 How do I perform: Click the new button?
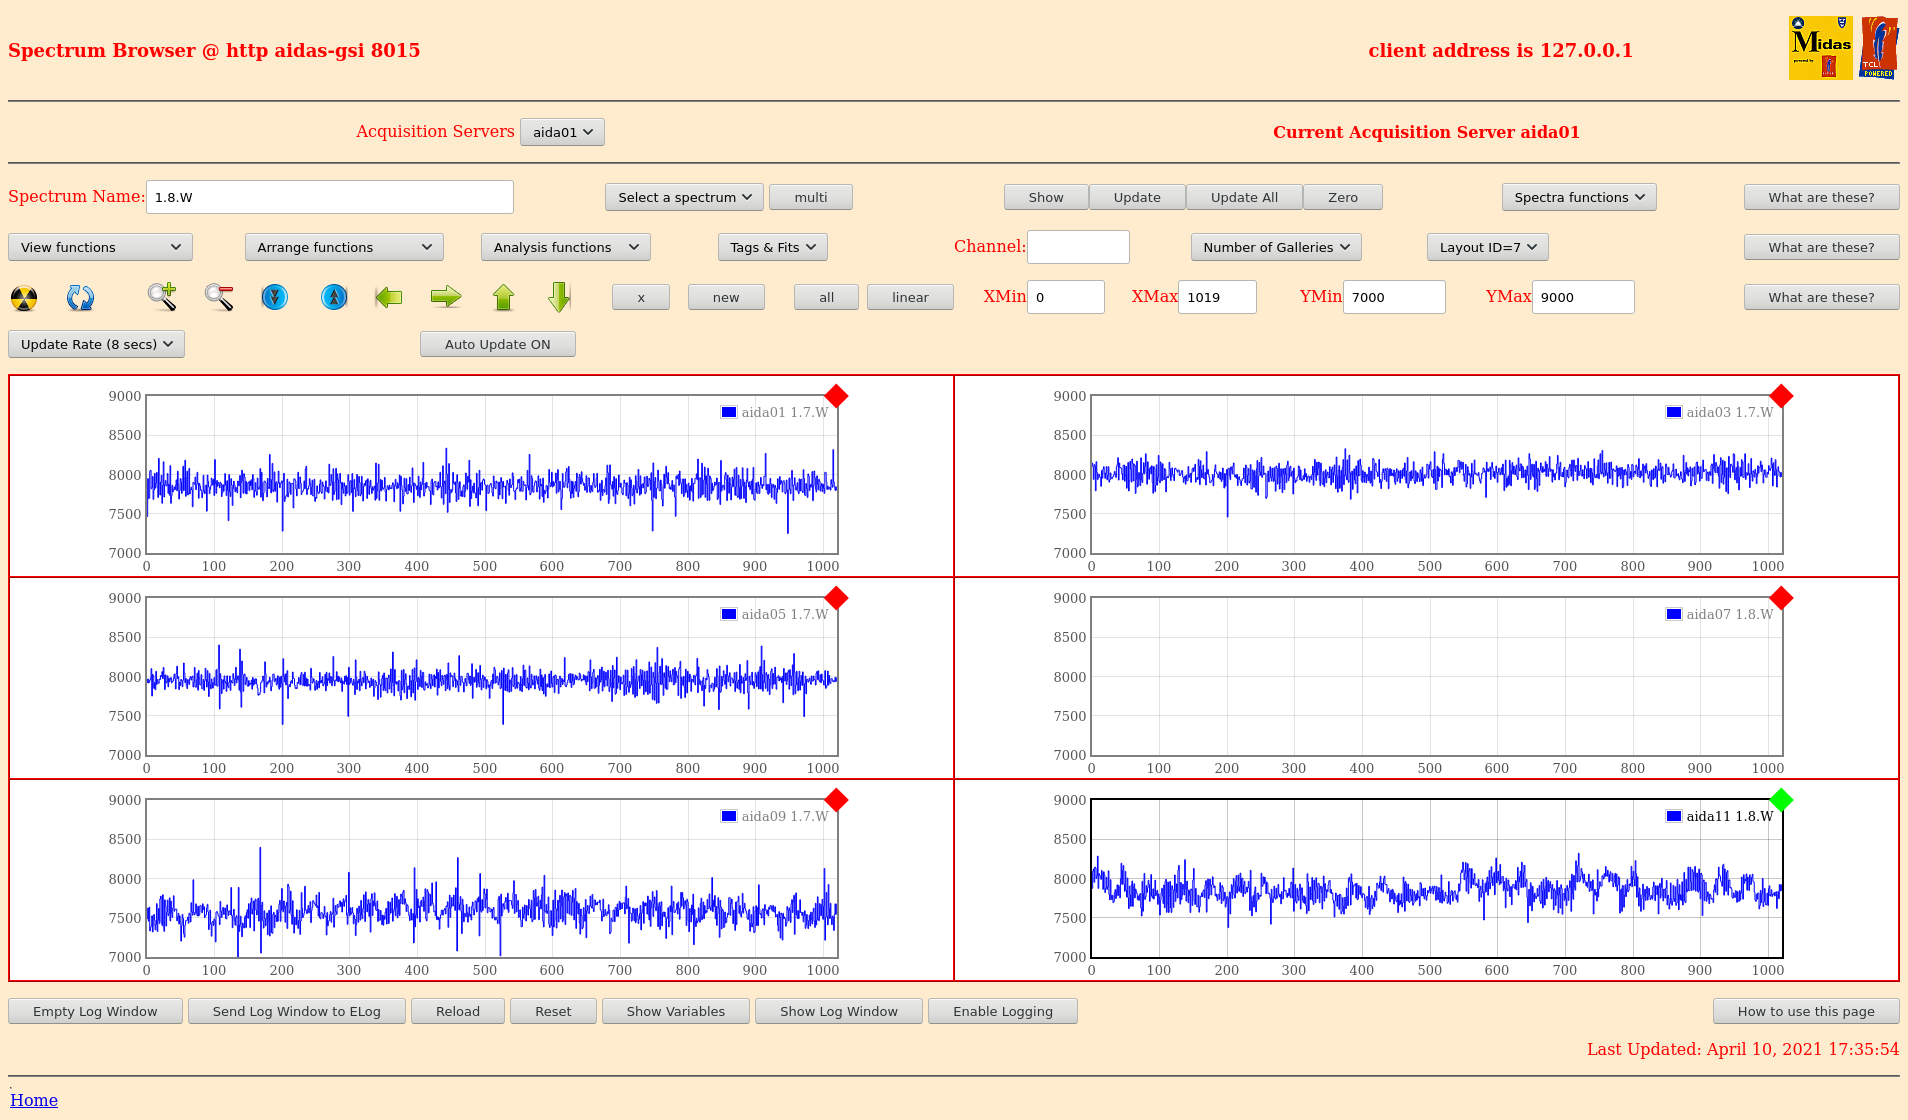click(726, 297)
